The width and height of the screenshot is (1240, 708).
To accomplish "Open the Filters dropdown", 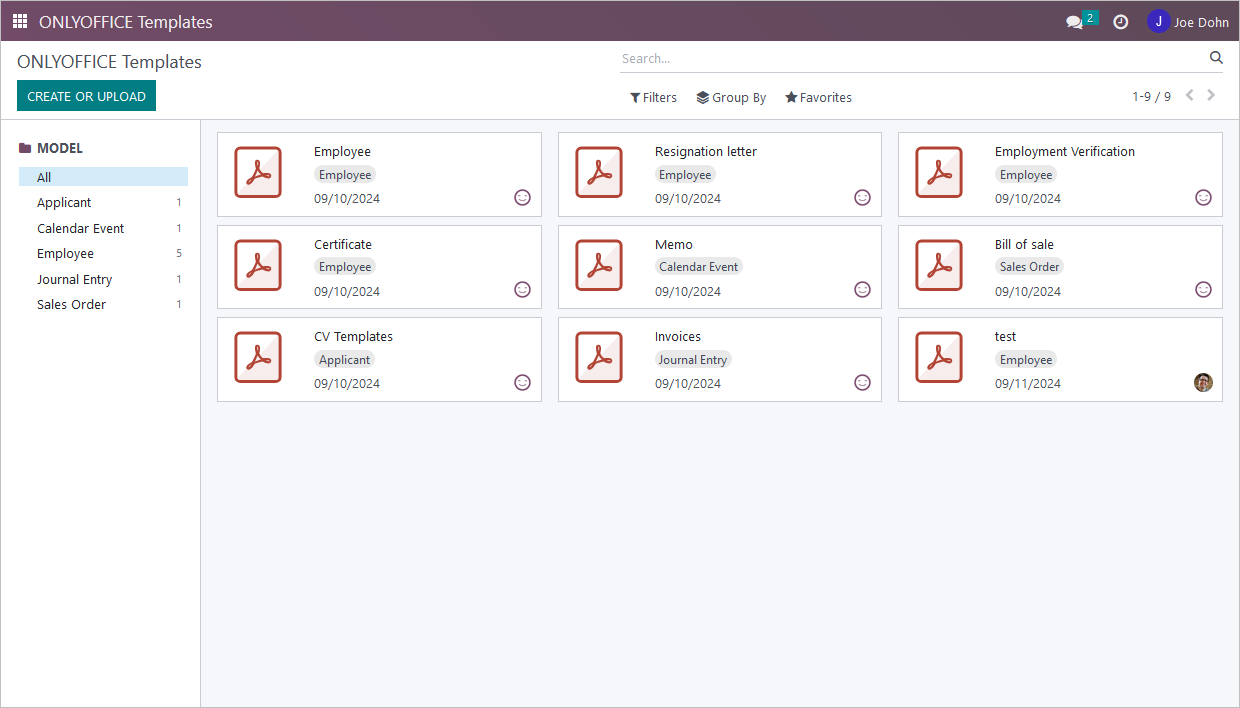I will [653, 97].
